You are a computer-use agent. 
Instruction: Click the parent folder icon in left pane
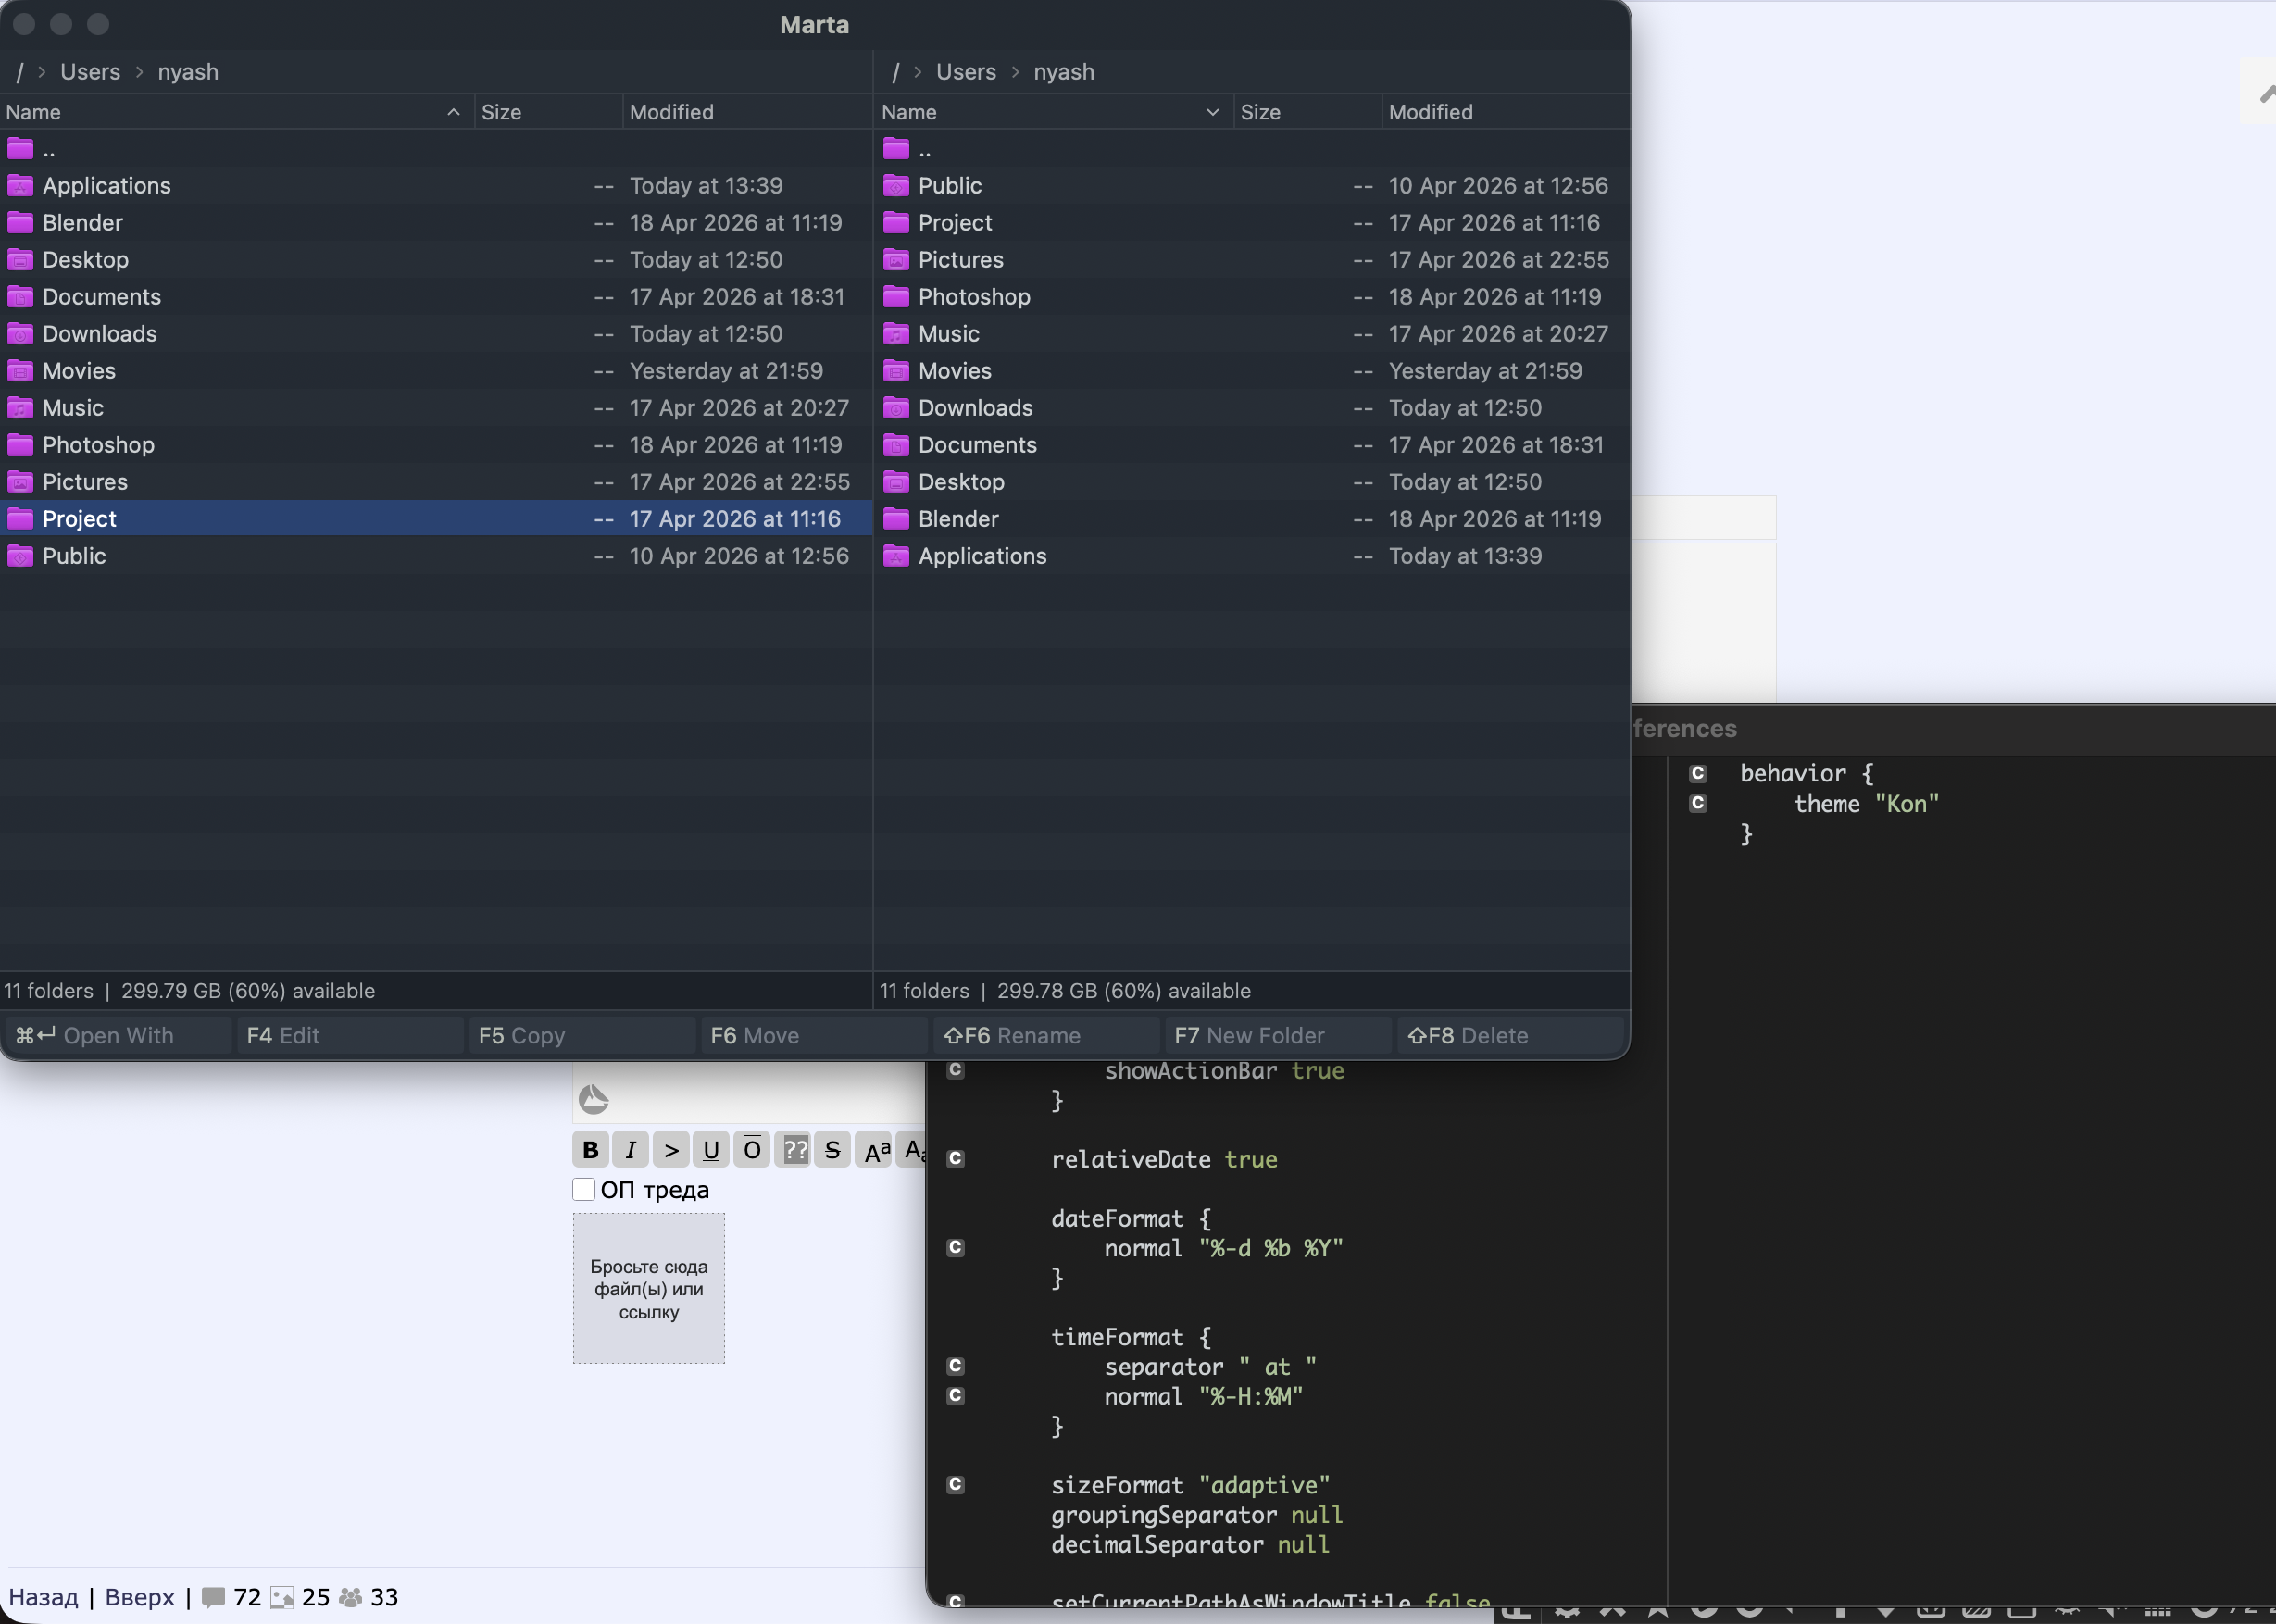(x=20, y=149)
